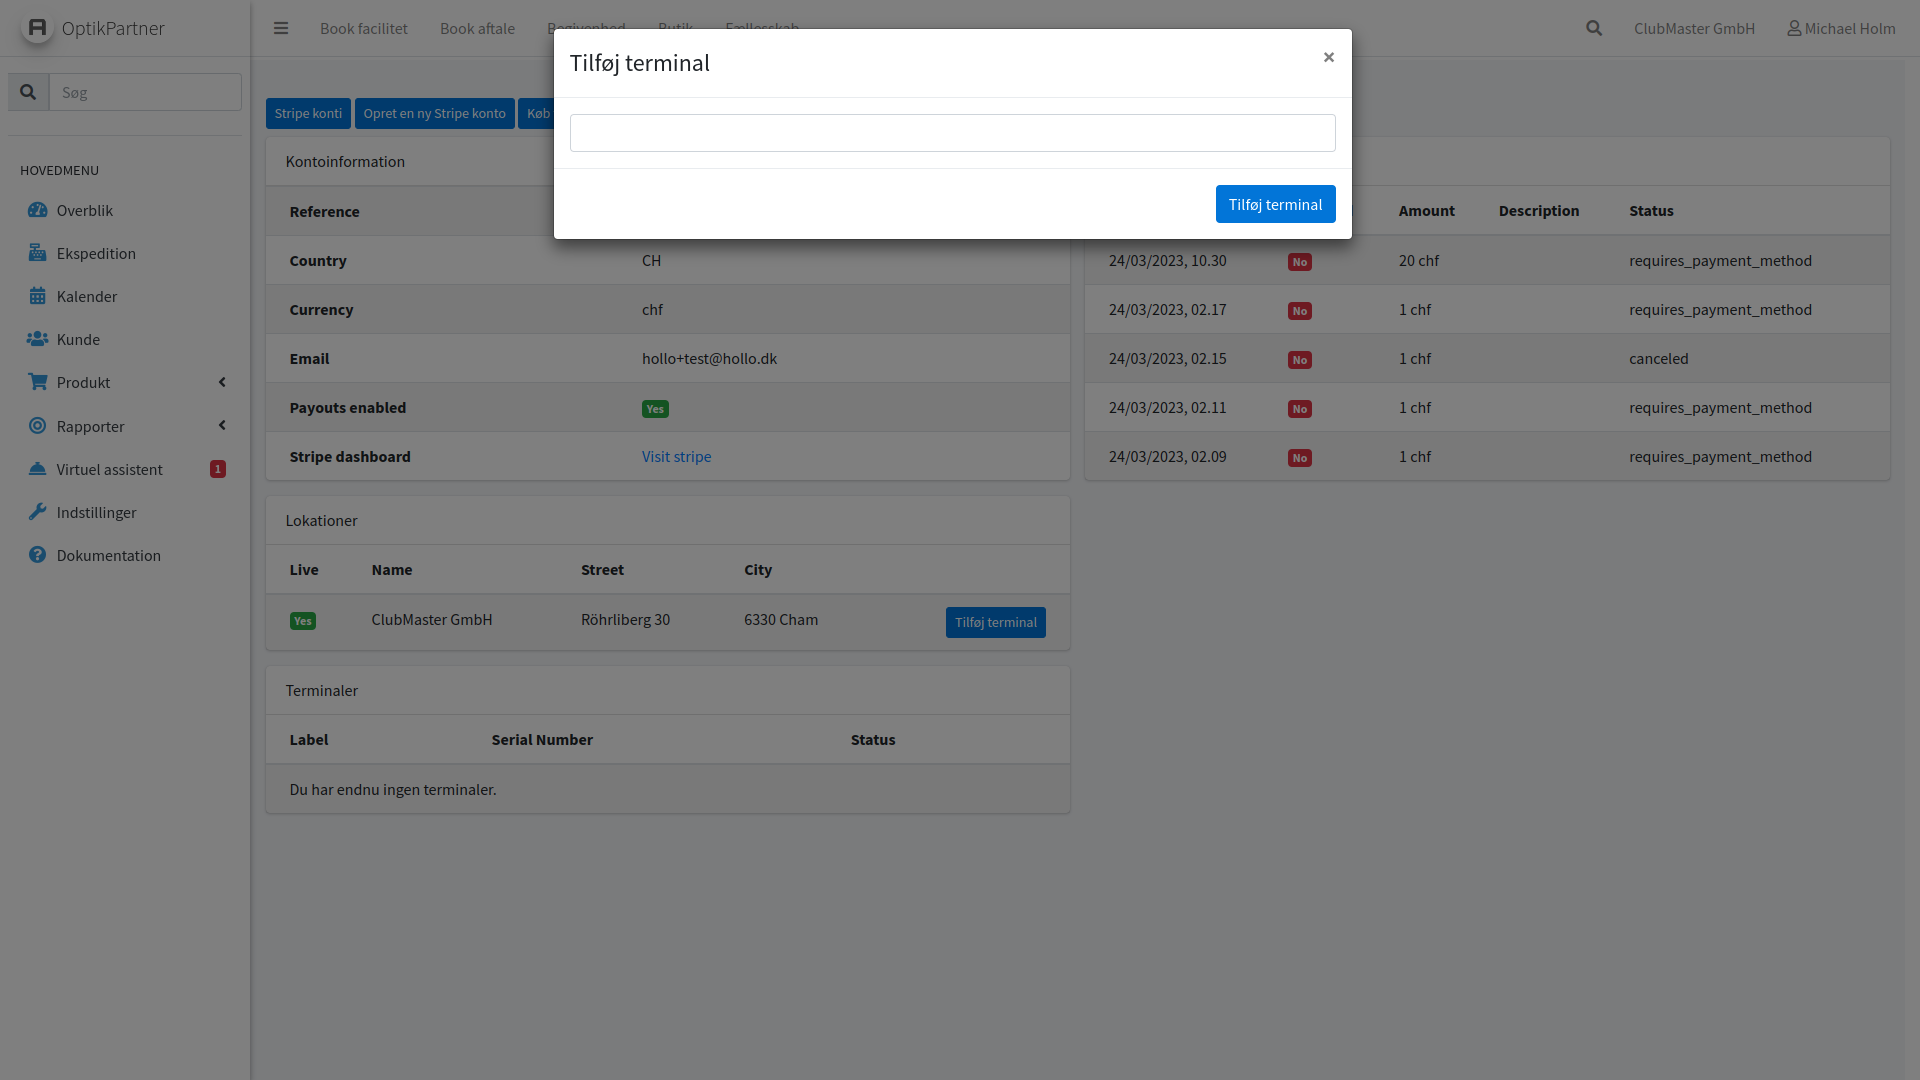Open Ekspedition in the sidebar

pos(96,253)
